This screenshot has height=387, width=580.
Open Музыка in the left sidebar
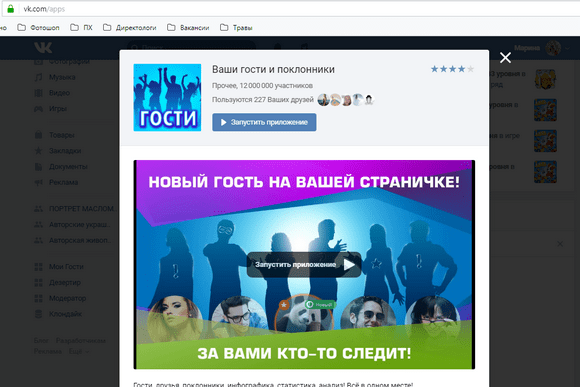point(62,77)
